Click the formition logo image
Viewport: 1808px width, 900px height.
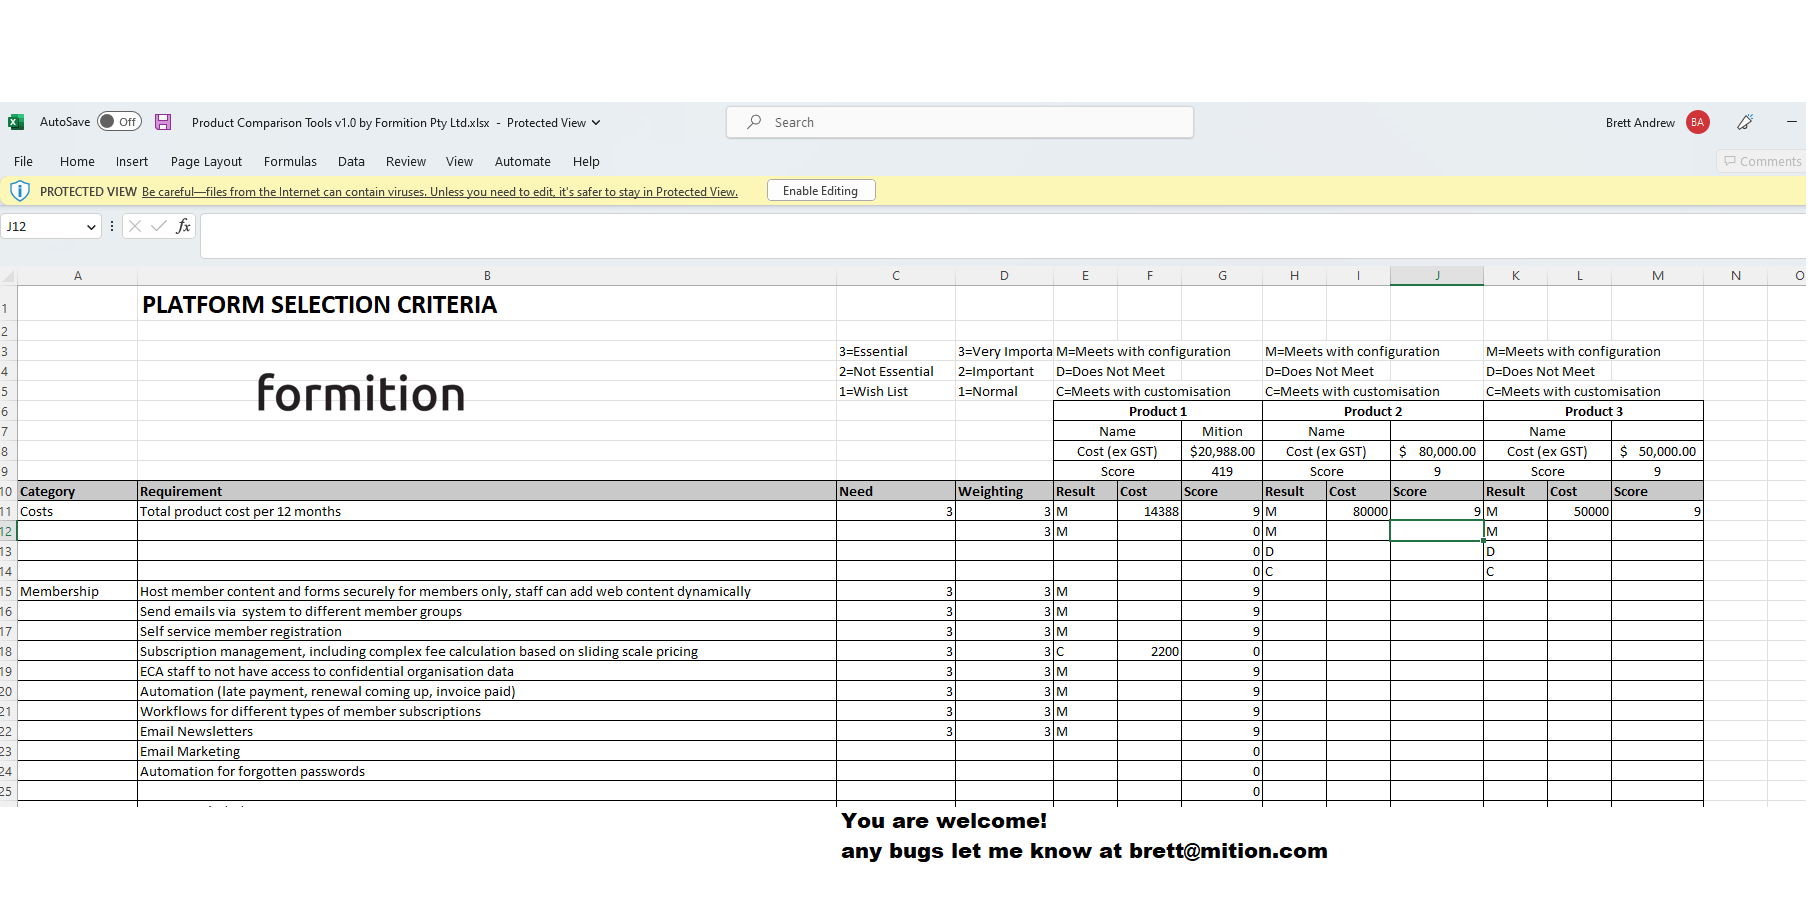[361, 393]
